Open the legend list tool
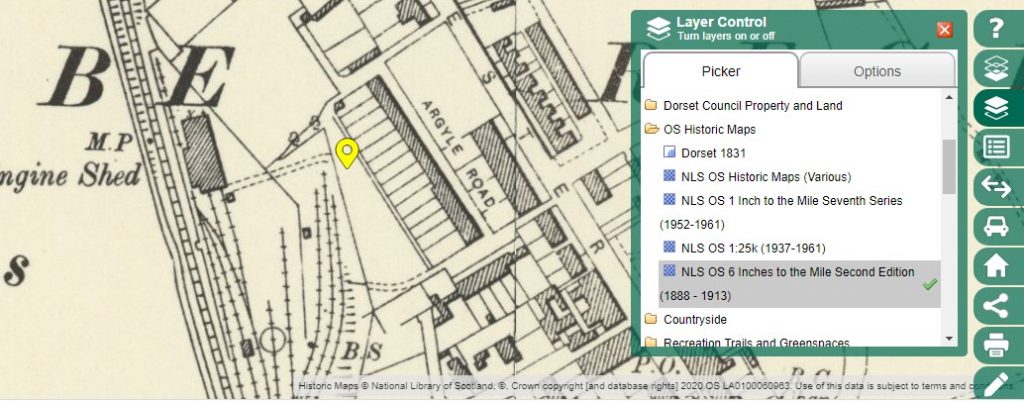The height and width of the screenshot is (403, 1024). click(x=997, y=147)
